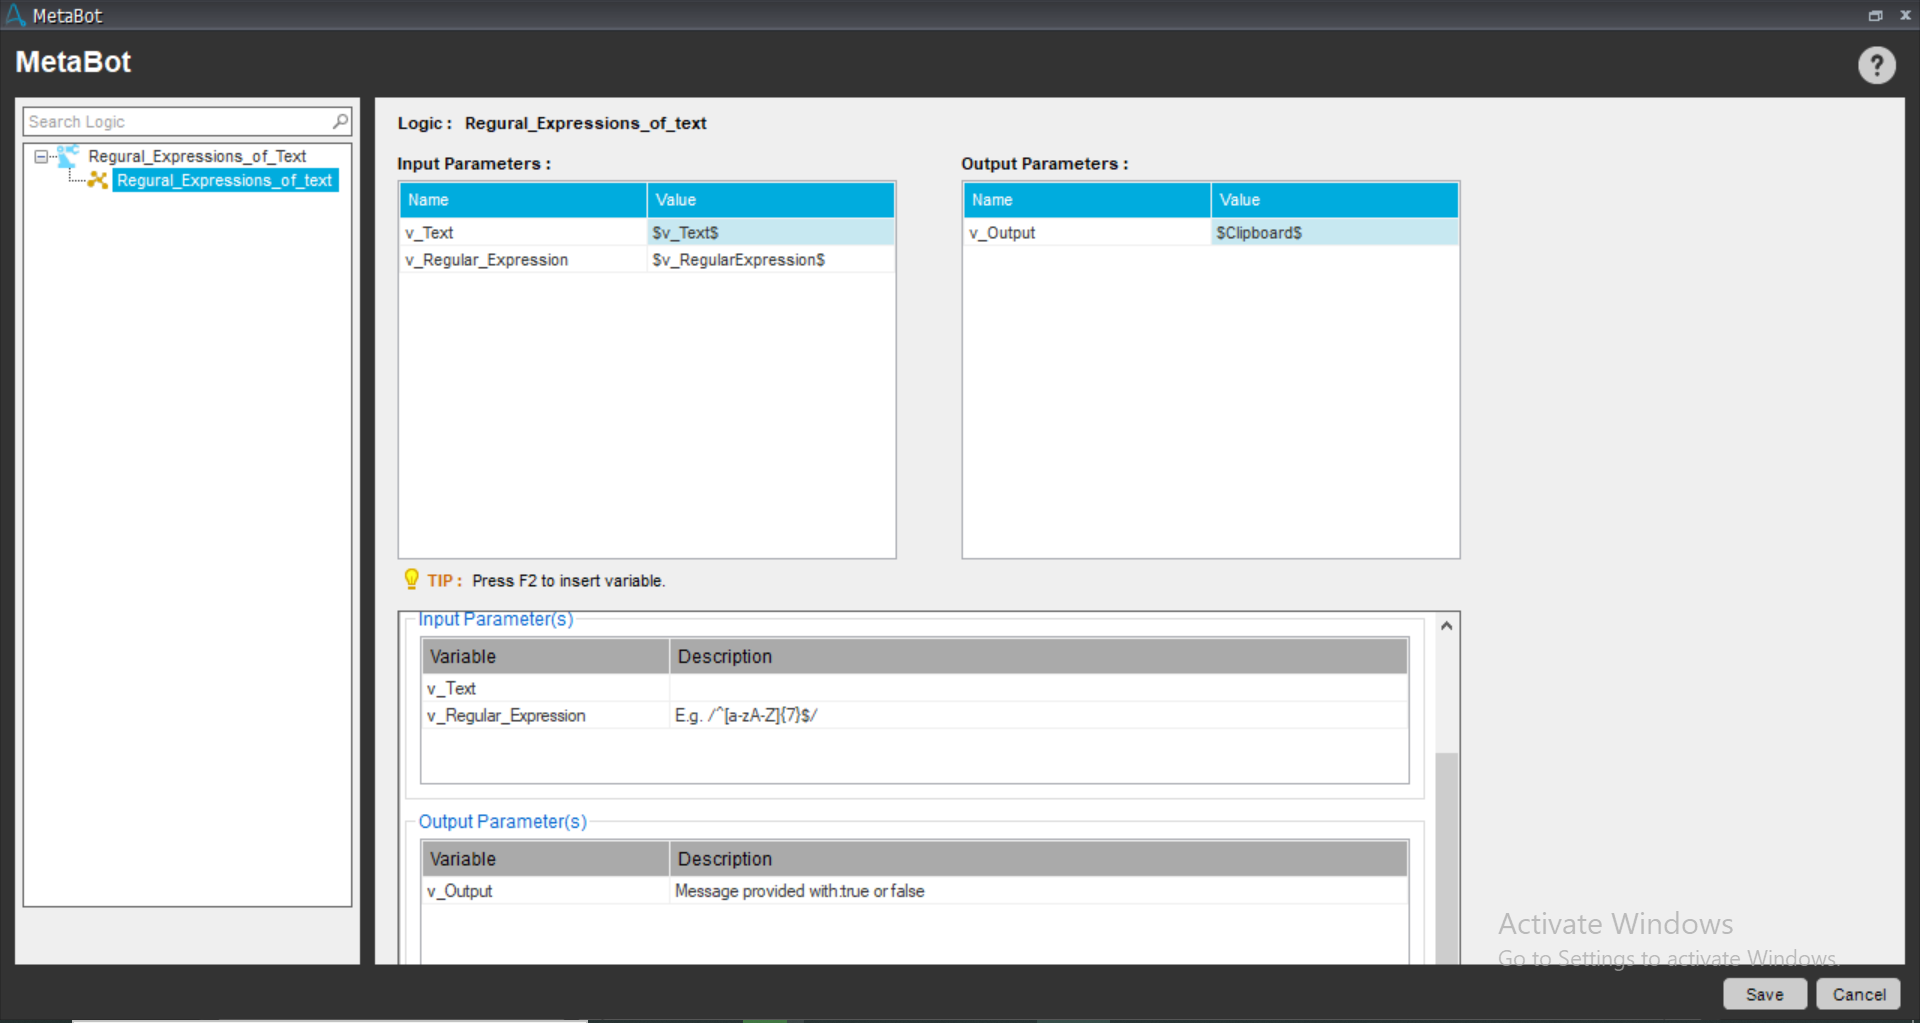
Task: Click into the Search Logic field
Action: [x=178, y=121]
